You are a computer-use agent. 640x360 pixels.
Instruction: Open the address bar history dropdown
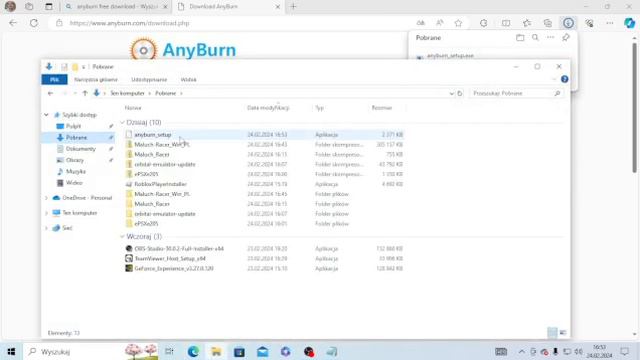coord(451,93)
